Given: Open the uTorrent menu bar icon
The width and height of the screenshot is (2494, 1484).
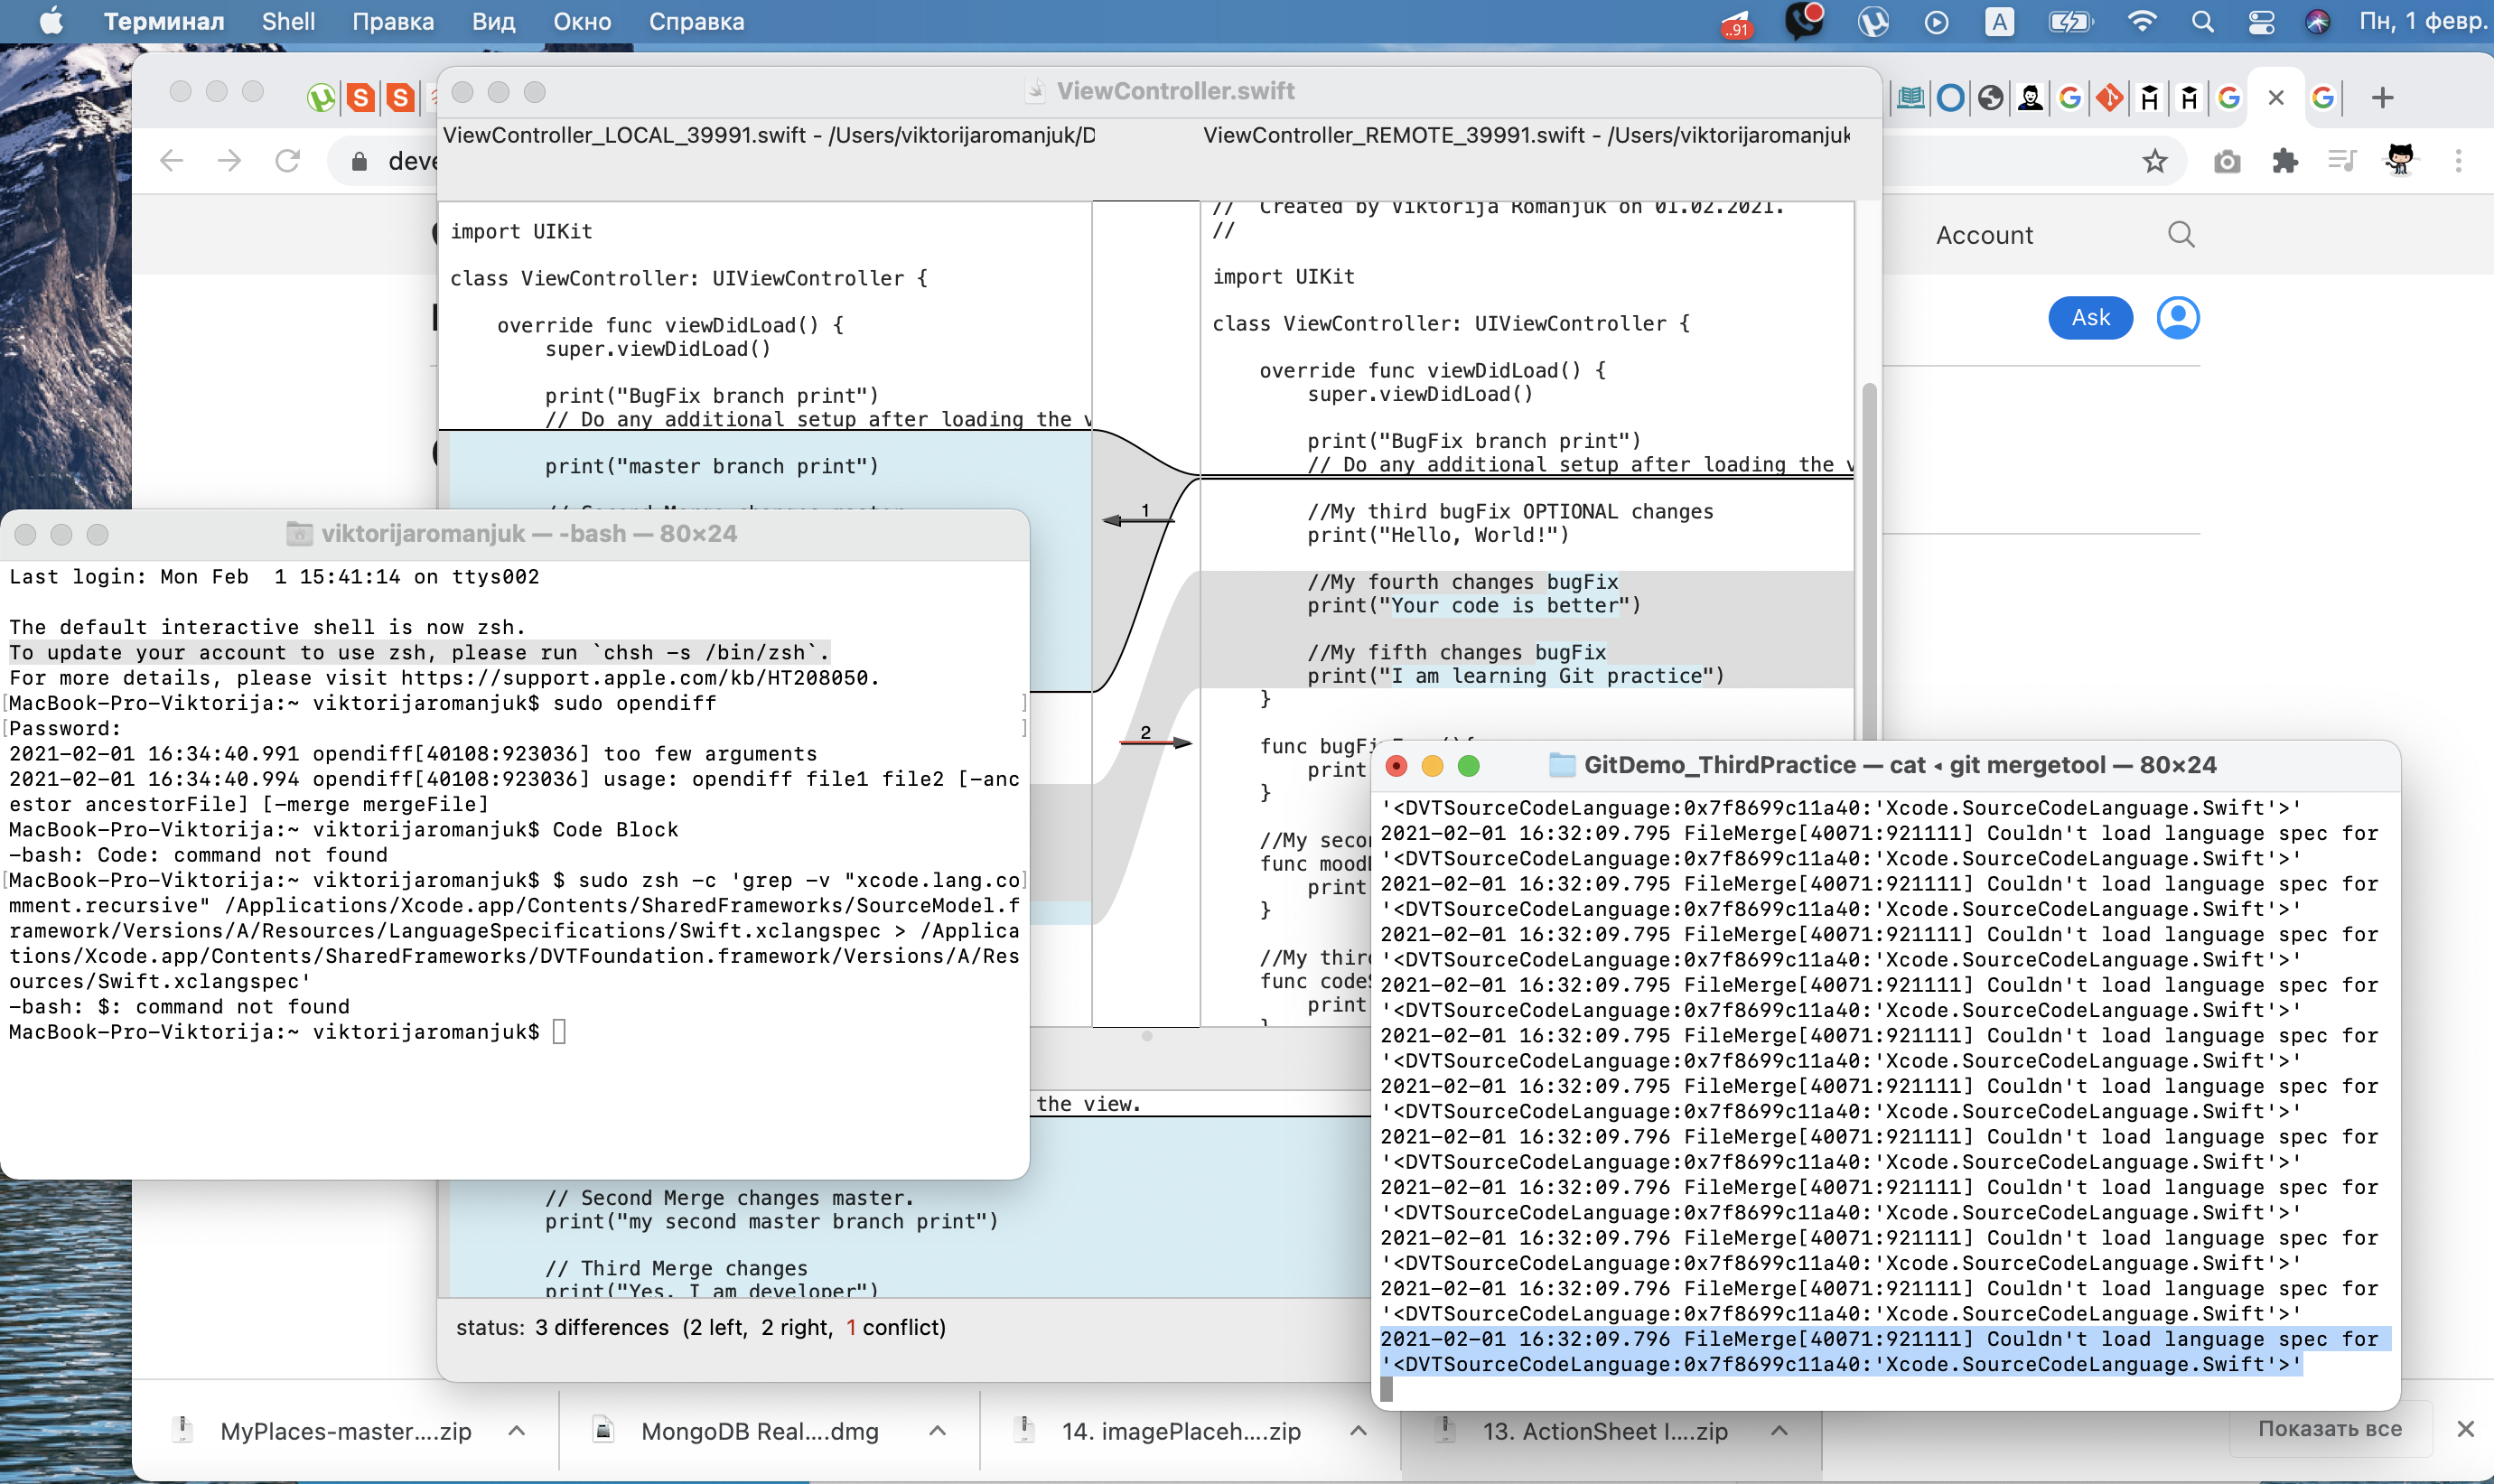Looking at the screenshot, I should (1873, 21).
